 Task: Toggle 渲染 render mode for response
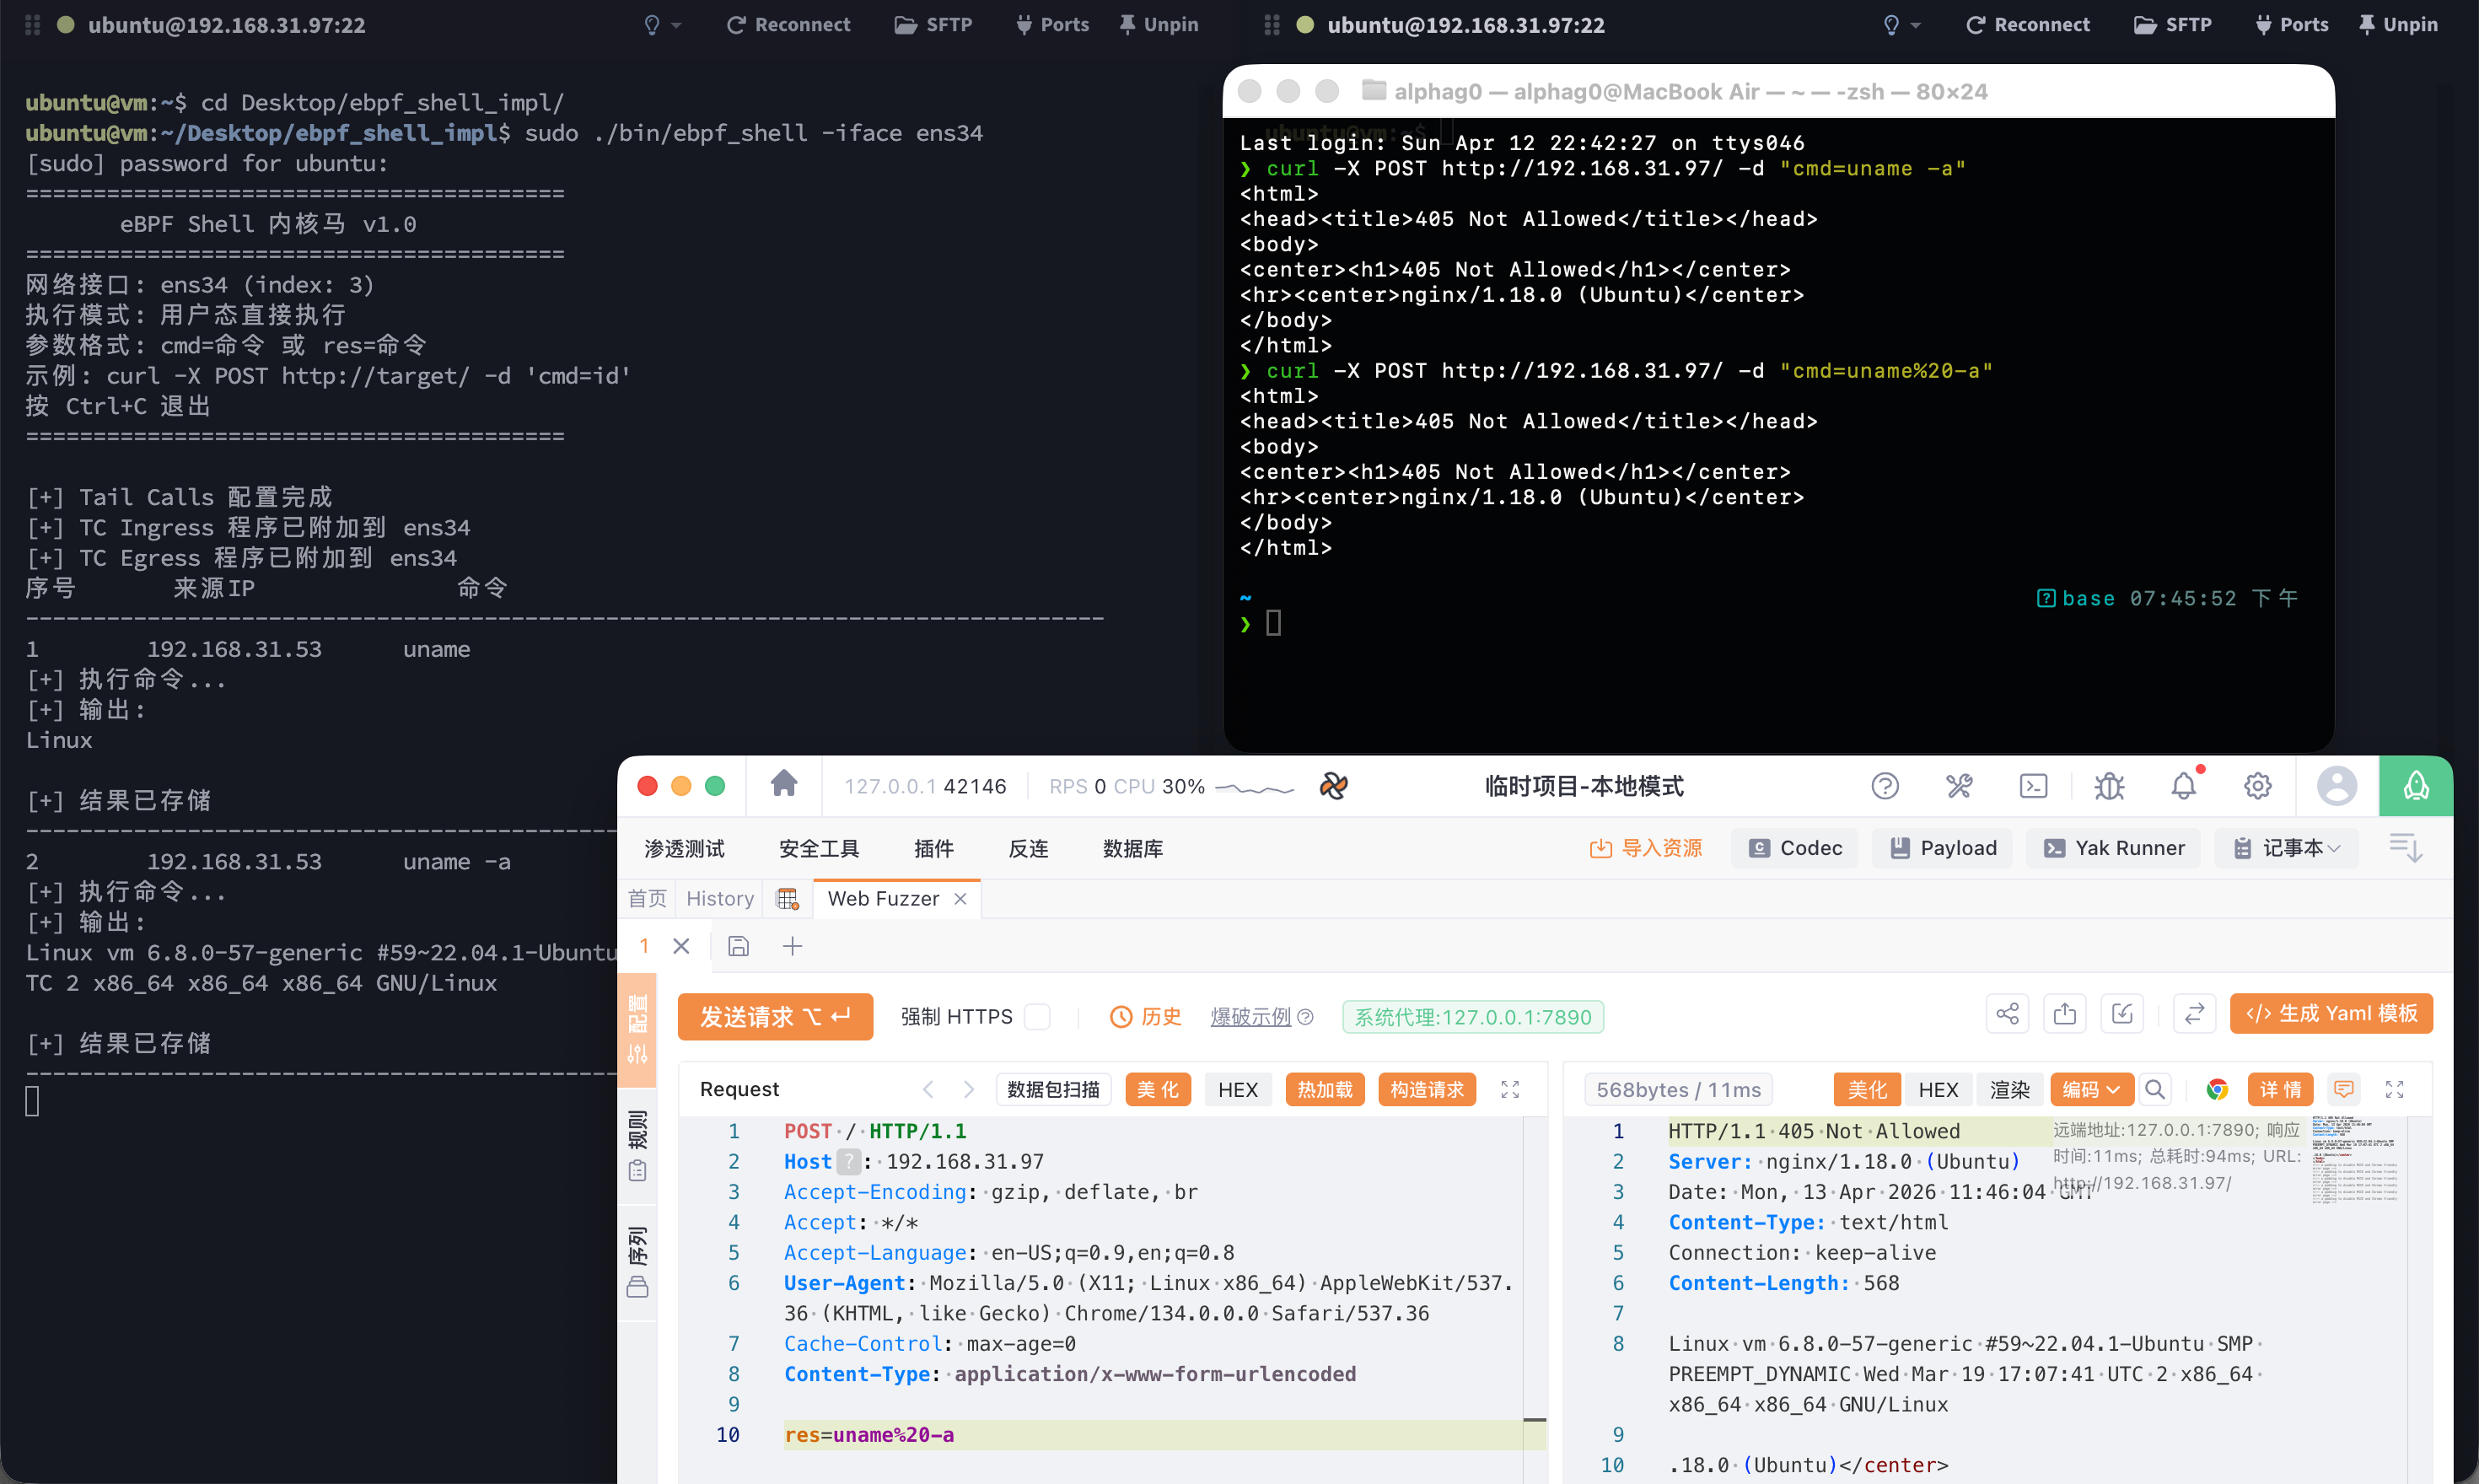coord(2009,1089)
